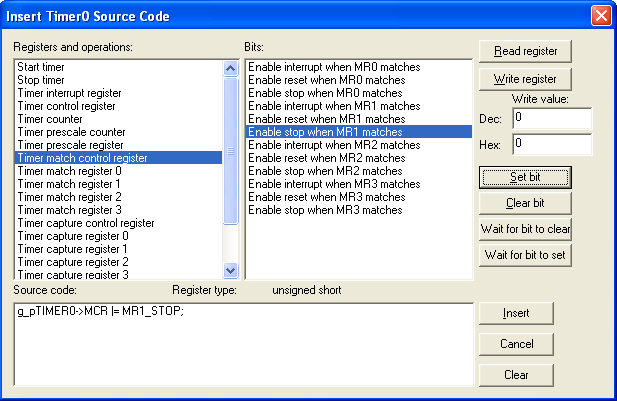The image size is (617, 401).
Task: Select Timer match register 3
Action: tap(118, 210)
